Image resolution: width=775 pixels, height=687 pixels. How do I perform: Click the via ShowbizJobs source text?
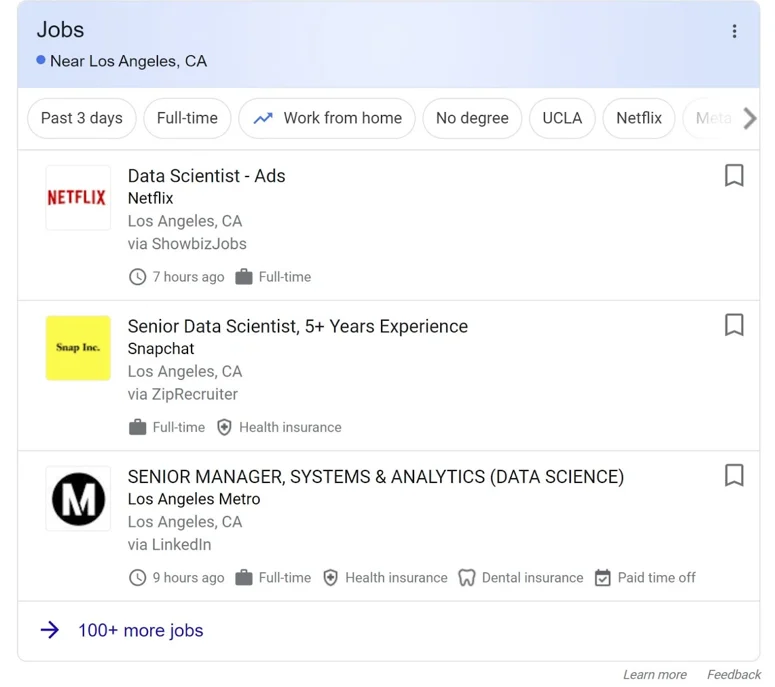pos(187,244)
